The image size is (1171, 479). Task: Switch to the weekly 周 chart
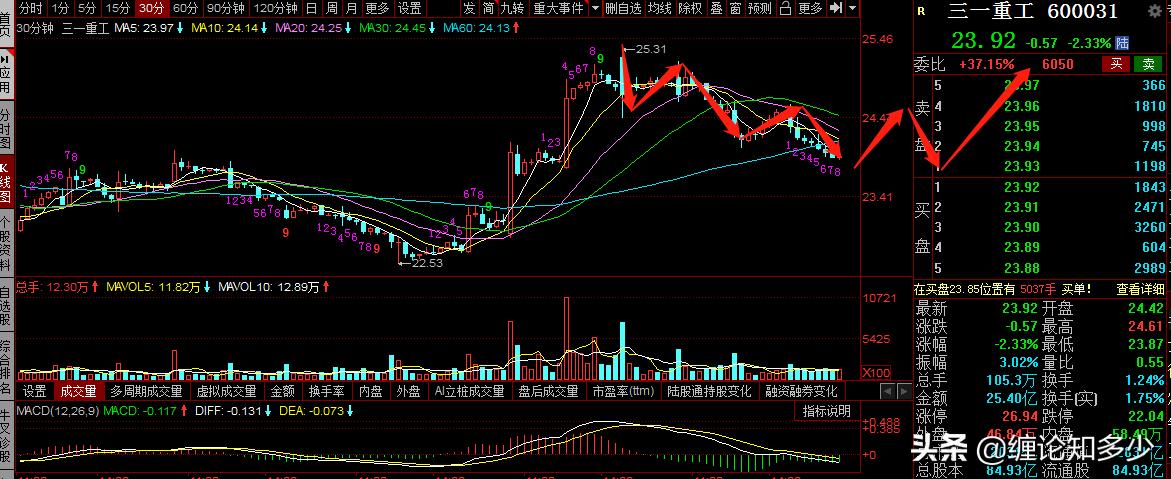click(332, 9)
